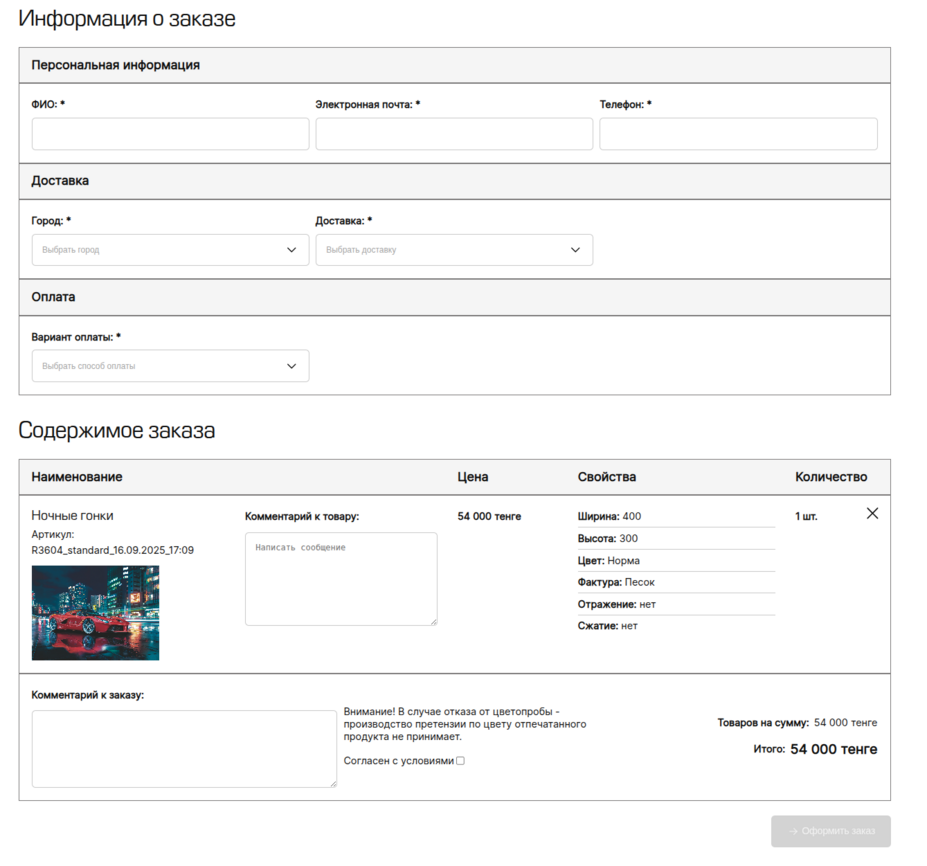The height and width of the screenshot is (866, 927).
Task: Click the Комментарий к товару text area
Action: [x=341, y=579]
